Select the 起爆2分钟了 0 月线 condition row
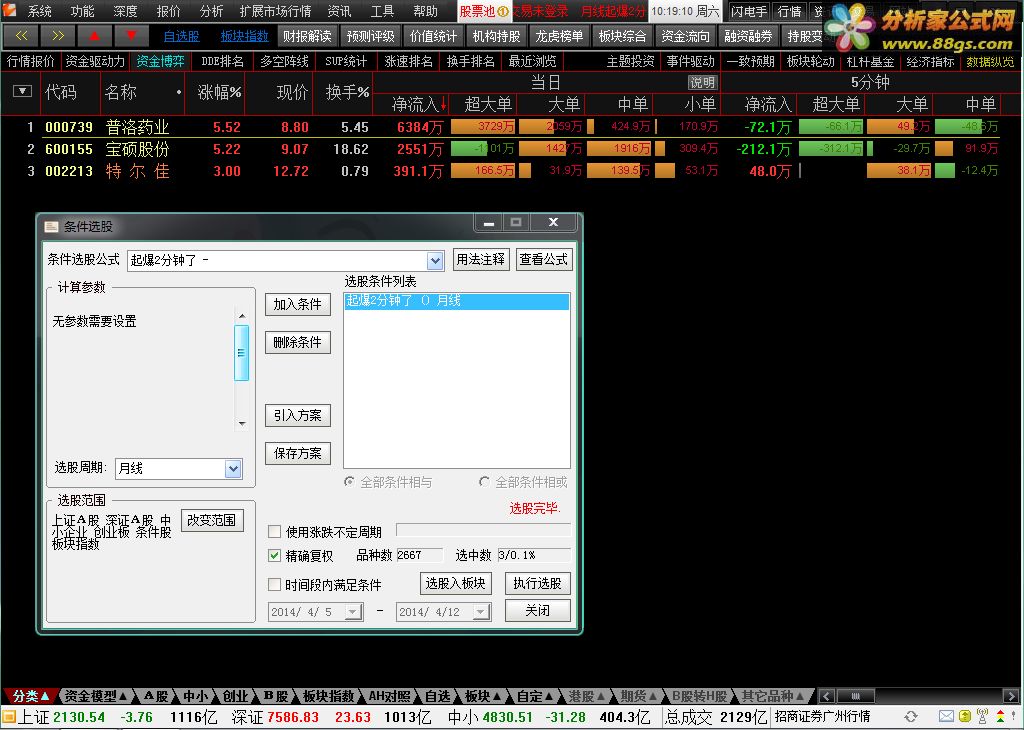The width and height of the screenshot is (1024, 730). point(456,300)
